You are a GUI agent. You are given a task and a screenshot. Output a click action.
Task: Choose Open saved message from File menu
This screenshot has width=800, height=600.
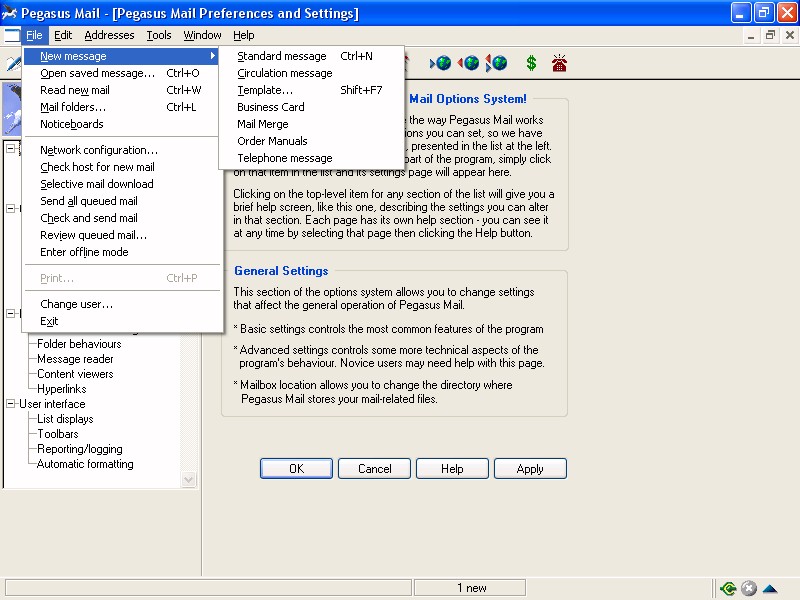(x=122, y=73)
